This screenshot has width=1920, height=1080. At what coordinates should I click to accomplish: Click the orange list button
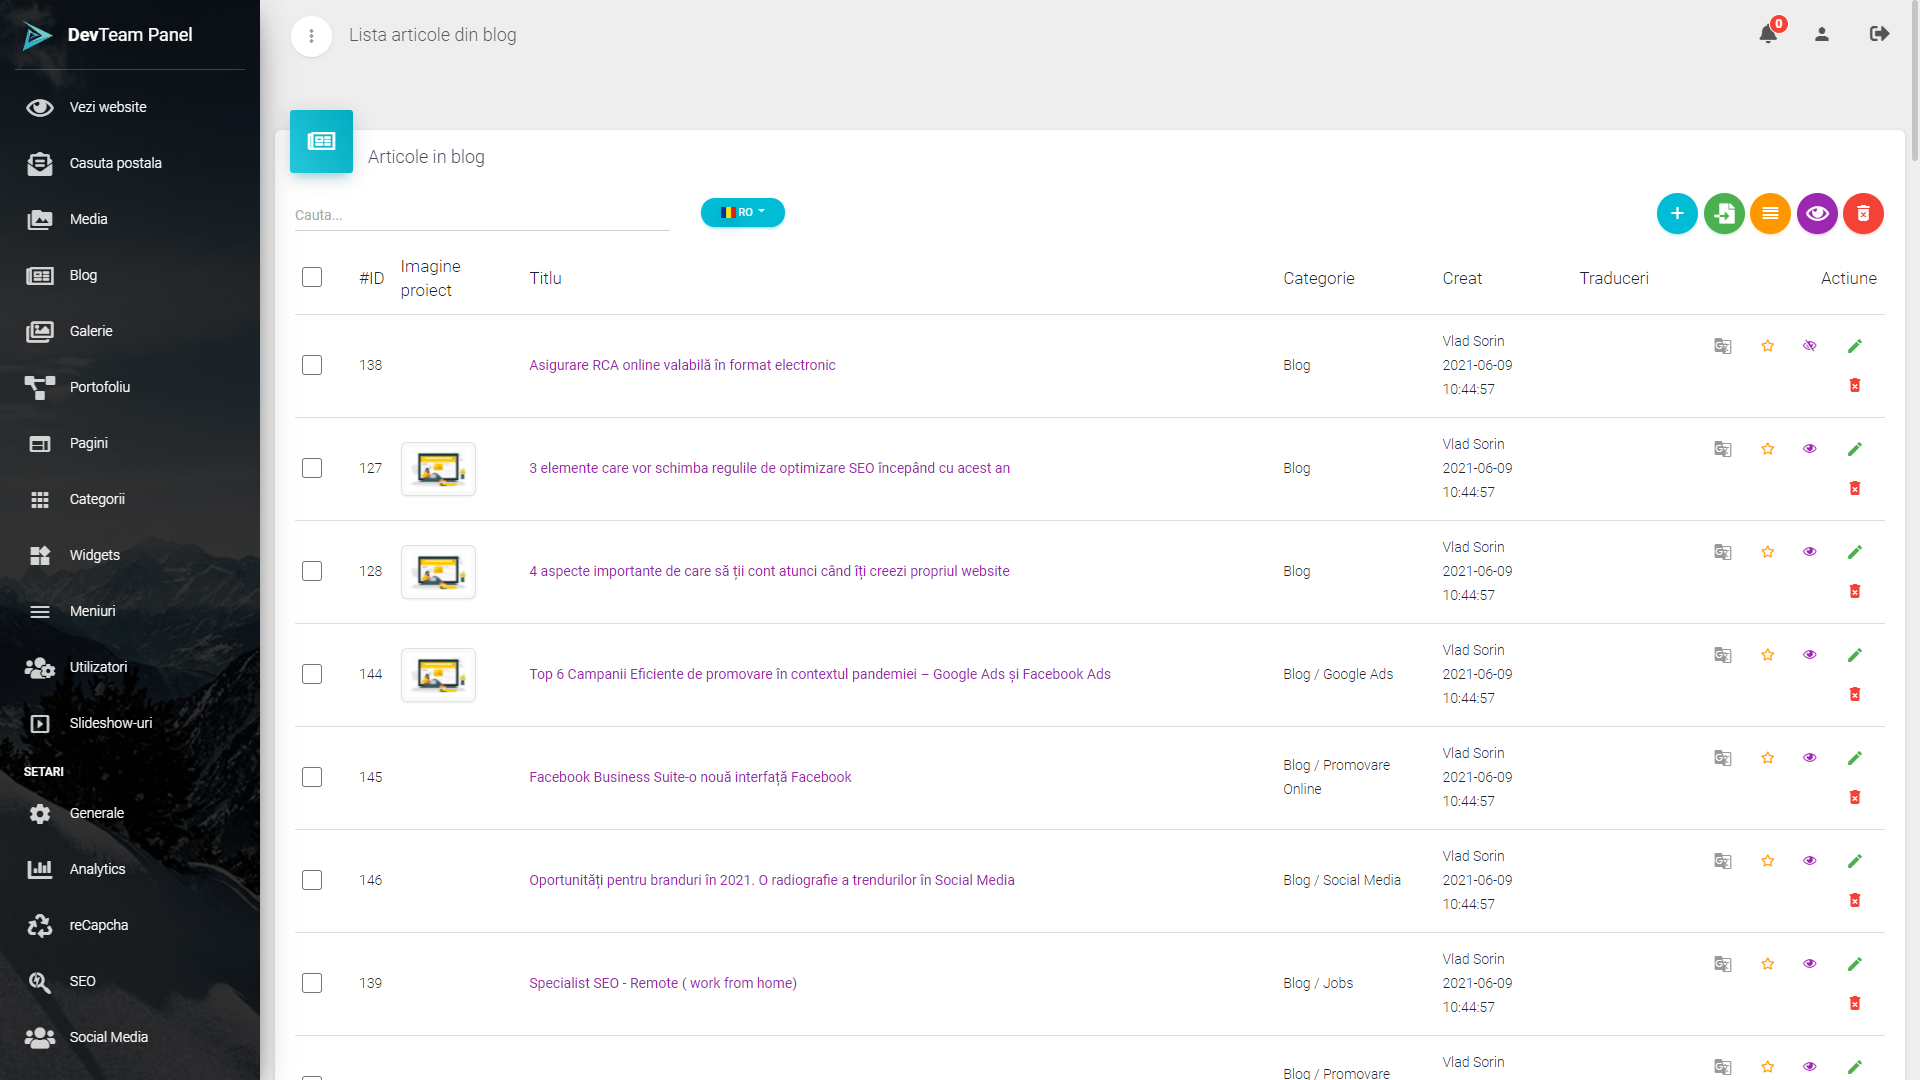1770,213
